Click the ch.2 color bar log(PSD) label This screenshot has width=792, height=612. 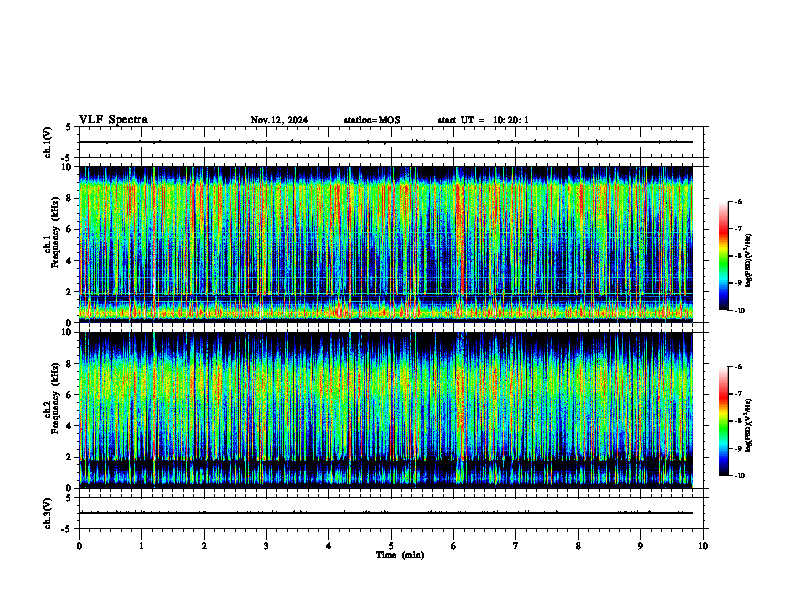point(748,426)
